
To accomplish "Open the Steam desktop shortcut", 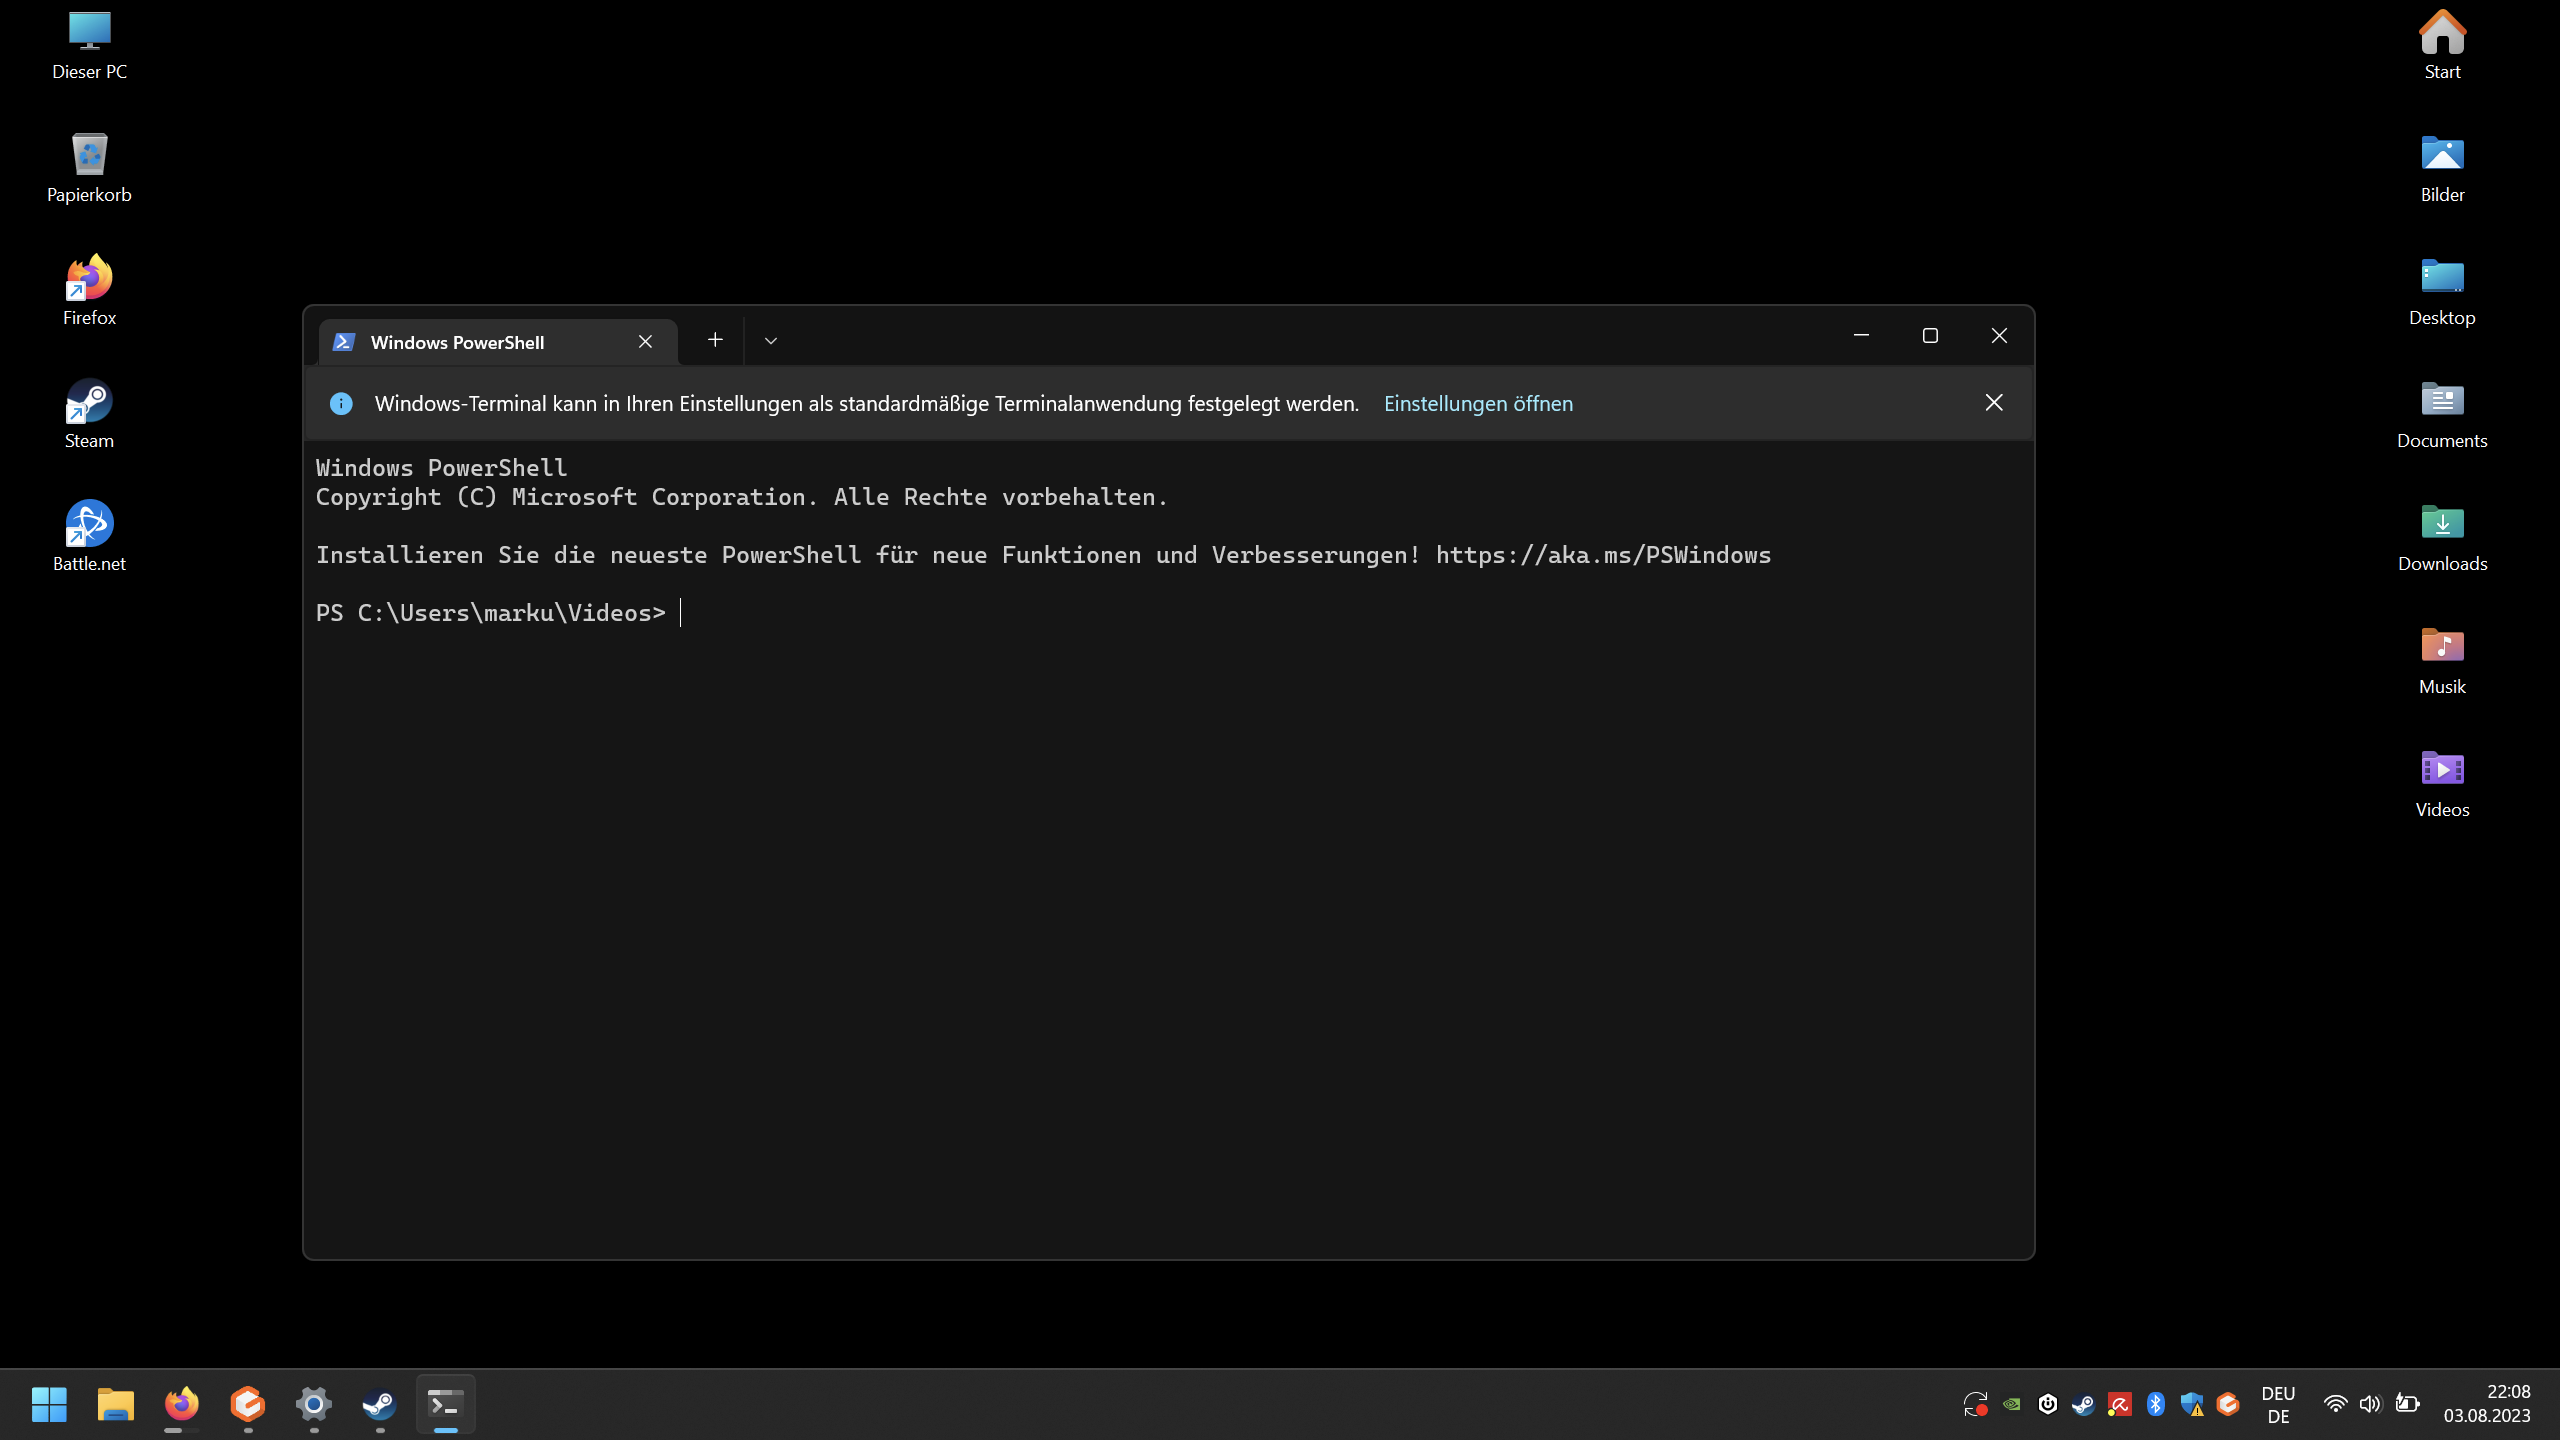I will coord(89,413).
